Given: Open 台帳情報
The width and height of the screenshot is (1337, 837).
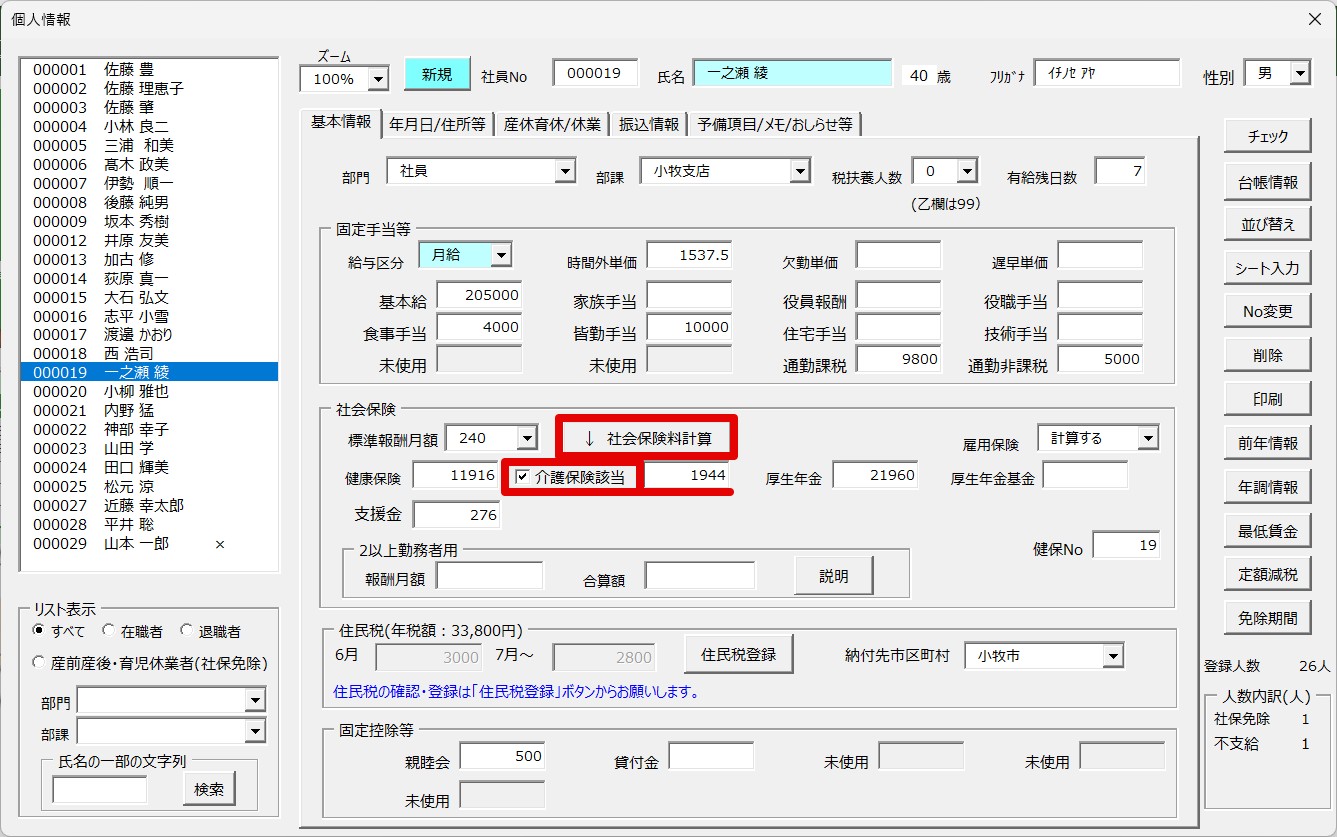Looking at the screenshot, I should (1268, 182).
